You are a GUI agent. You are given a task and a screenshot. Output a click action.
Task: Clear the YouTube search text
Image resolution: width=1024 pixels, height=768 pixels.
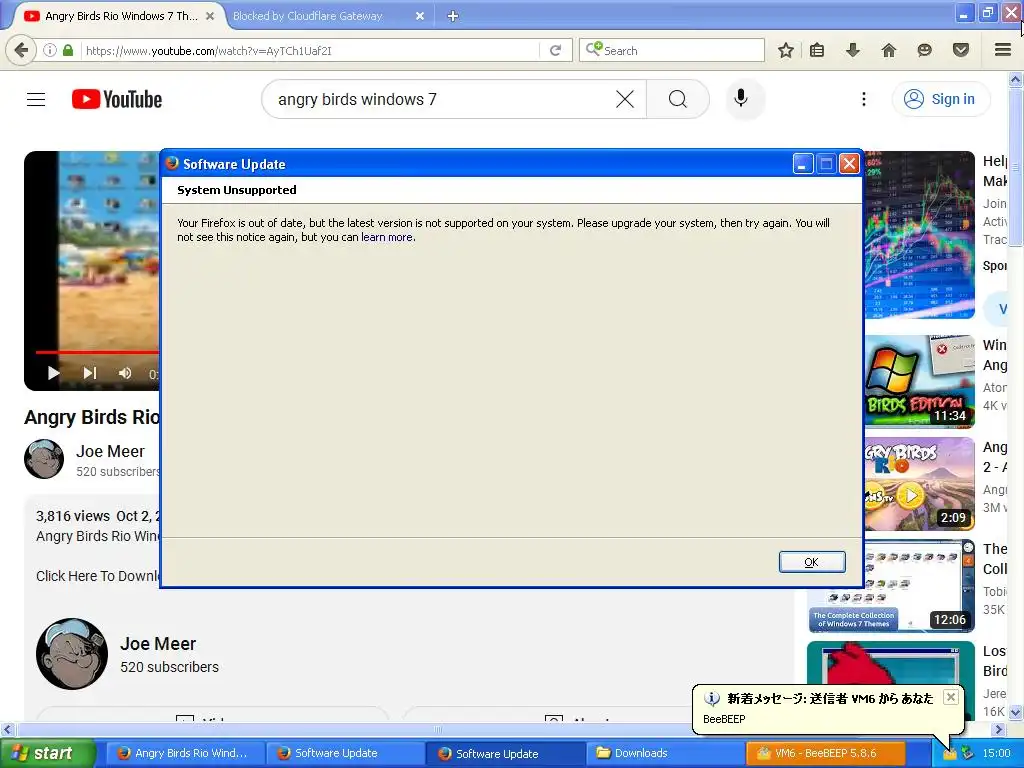tap(625, 99)
